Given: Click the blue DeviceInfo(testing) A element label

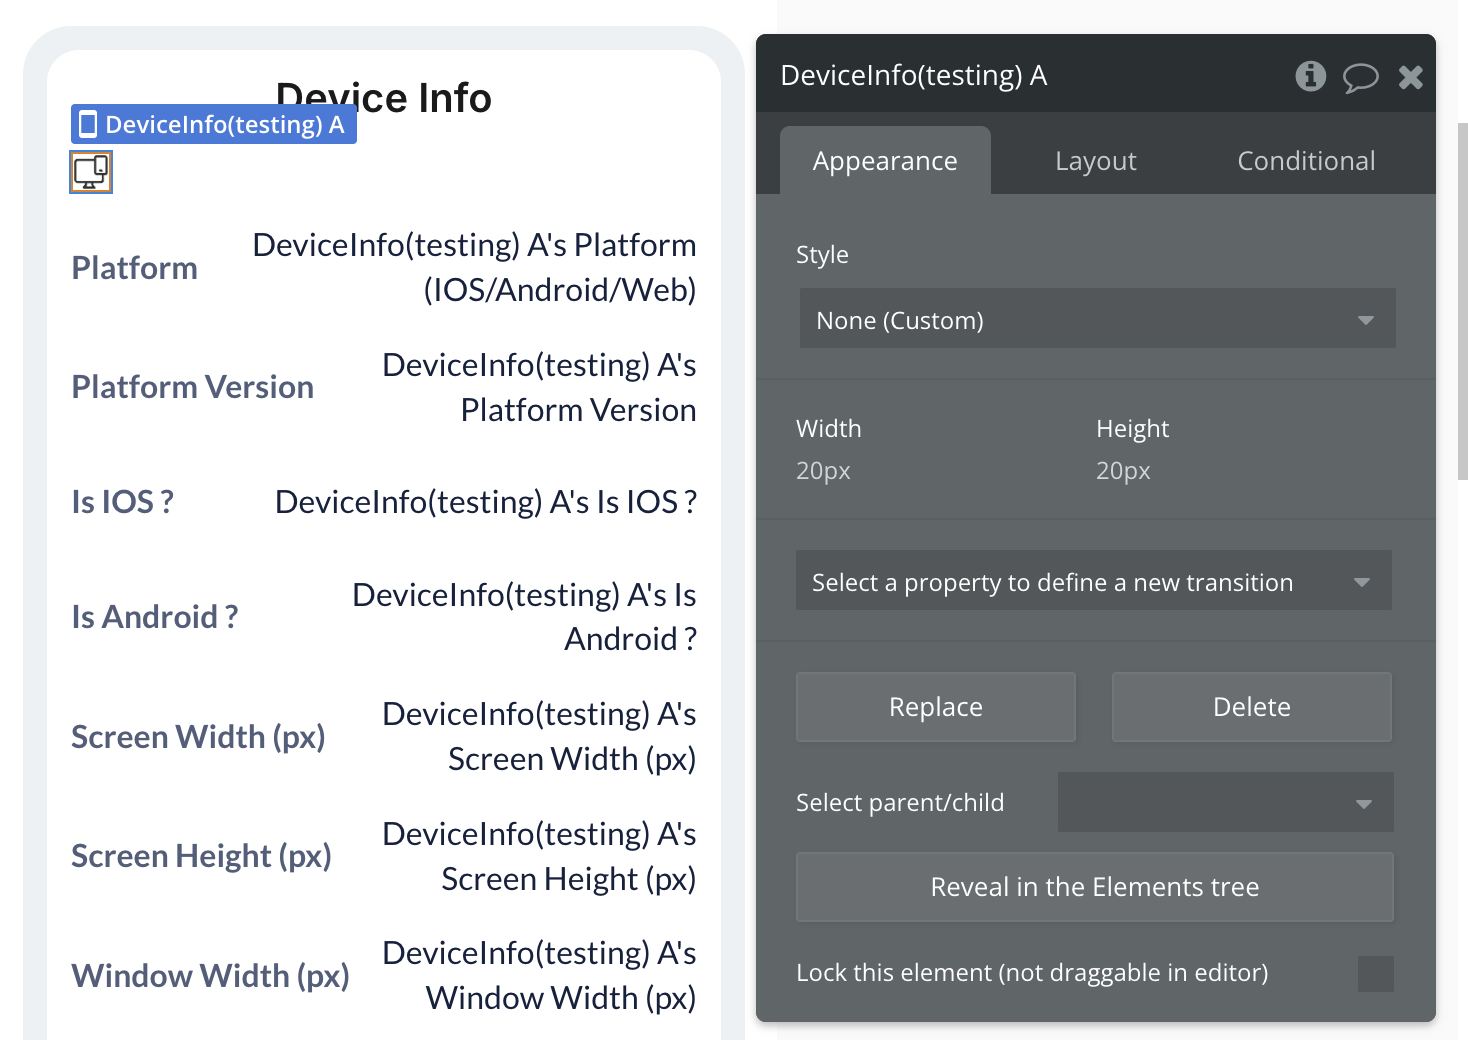Looking at the screenshot, I should click(x=214, y=124).
